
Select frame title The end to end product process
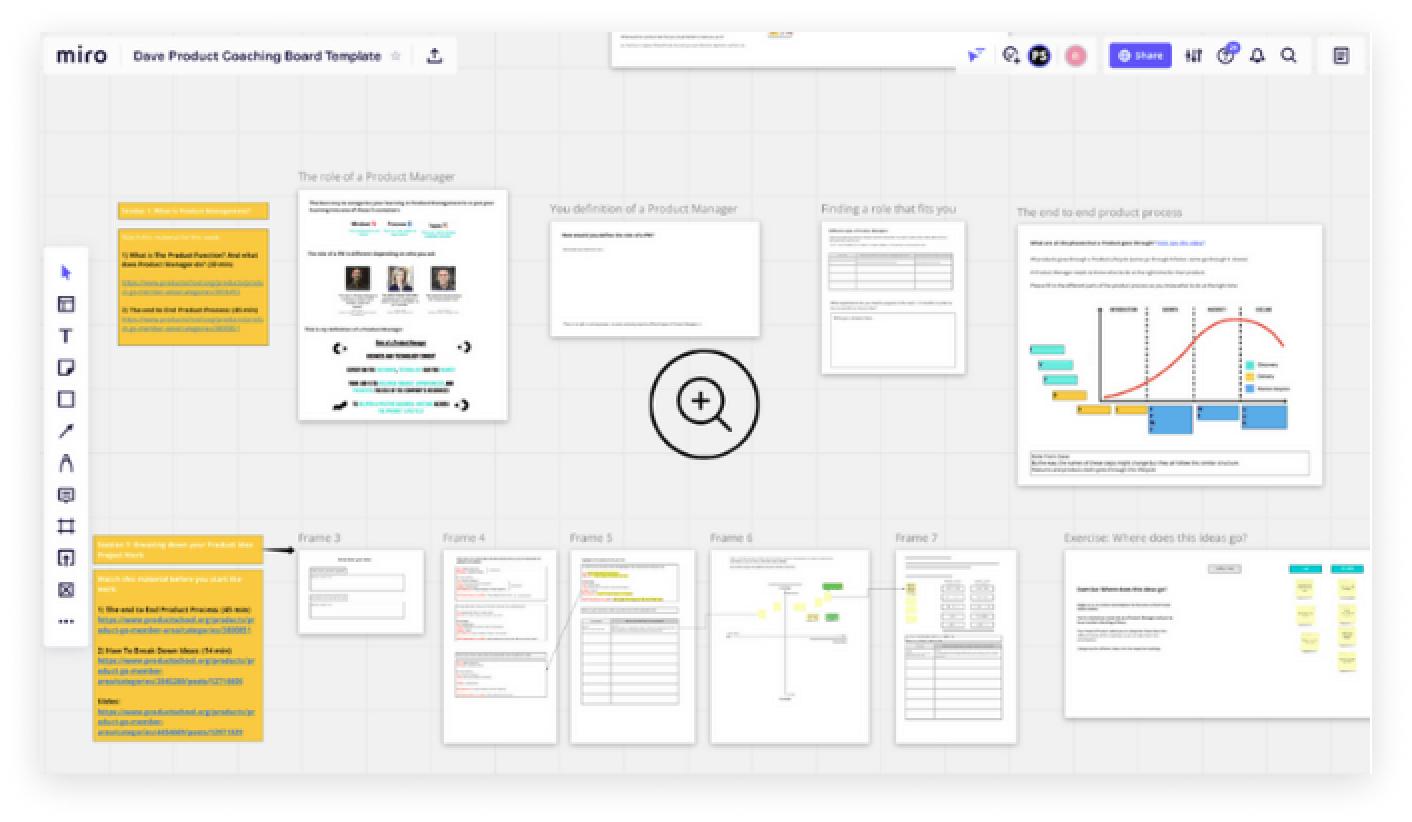tap(1099, 213)
